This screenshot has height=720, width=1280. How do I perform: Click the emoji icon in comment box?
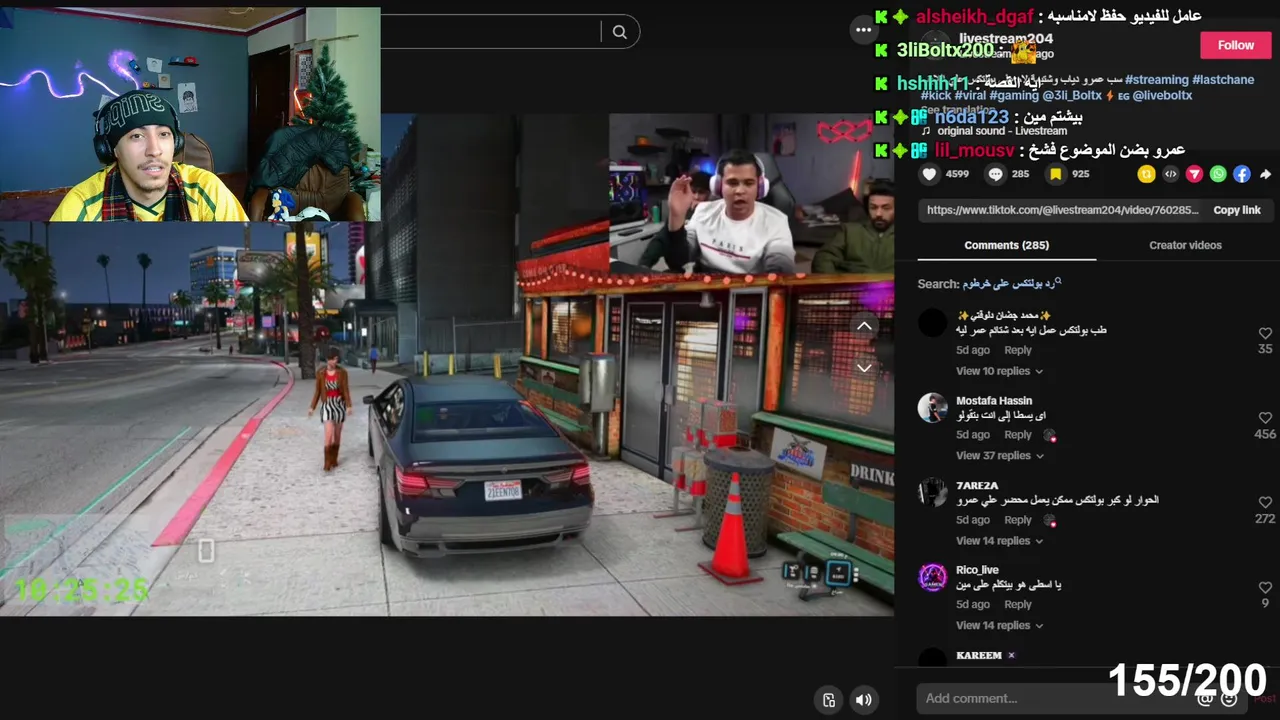(x=1229, y=698)
